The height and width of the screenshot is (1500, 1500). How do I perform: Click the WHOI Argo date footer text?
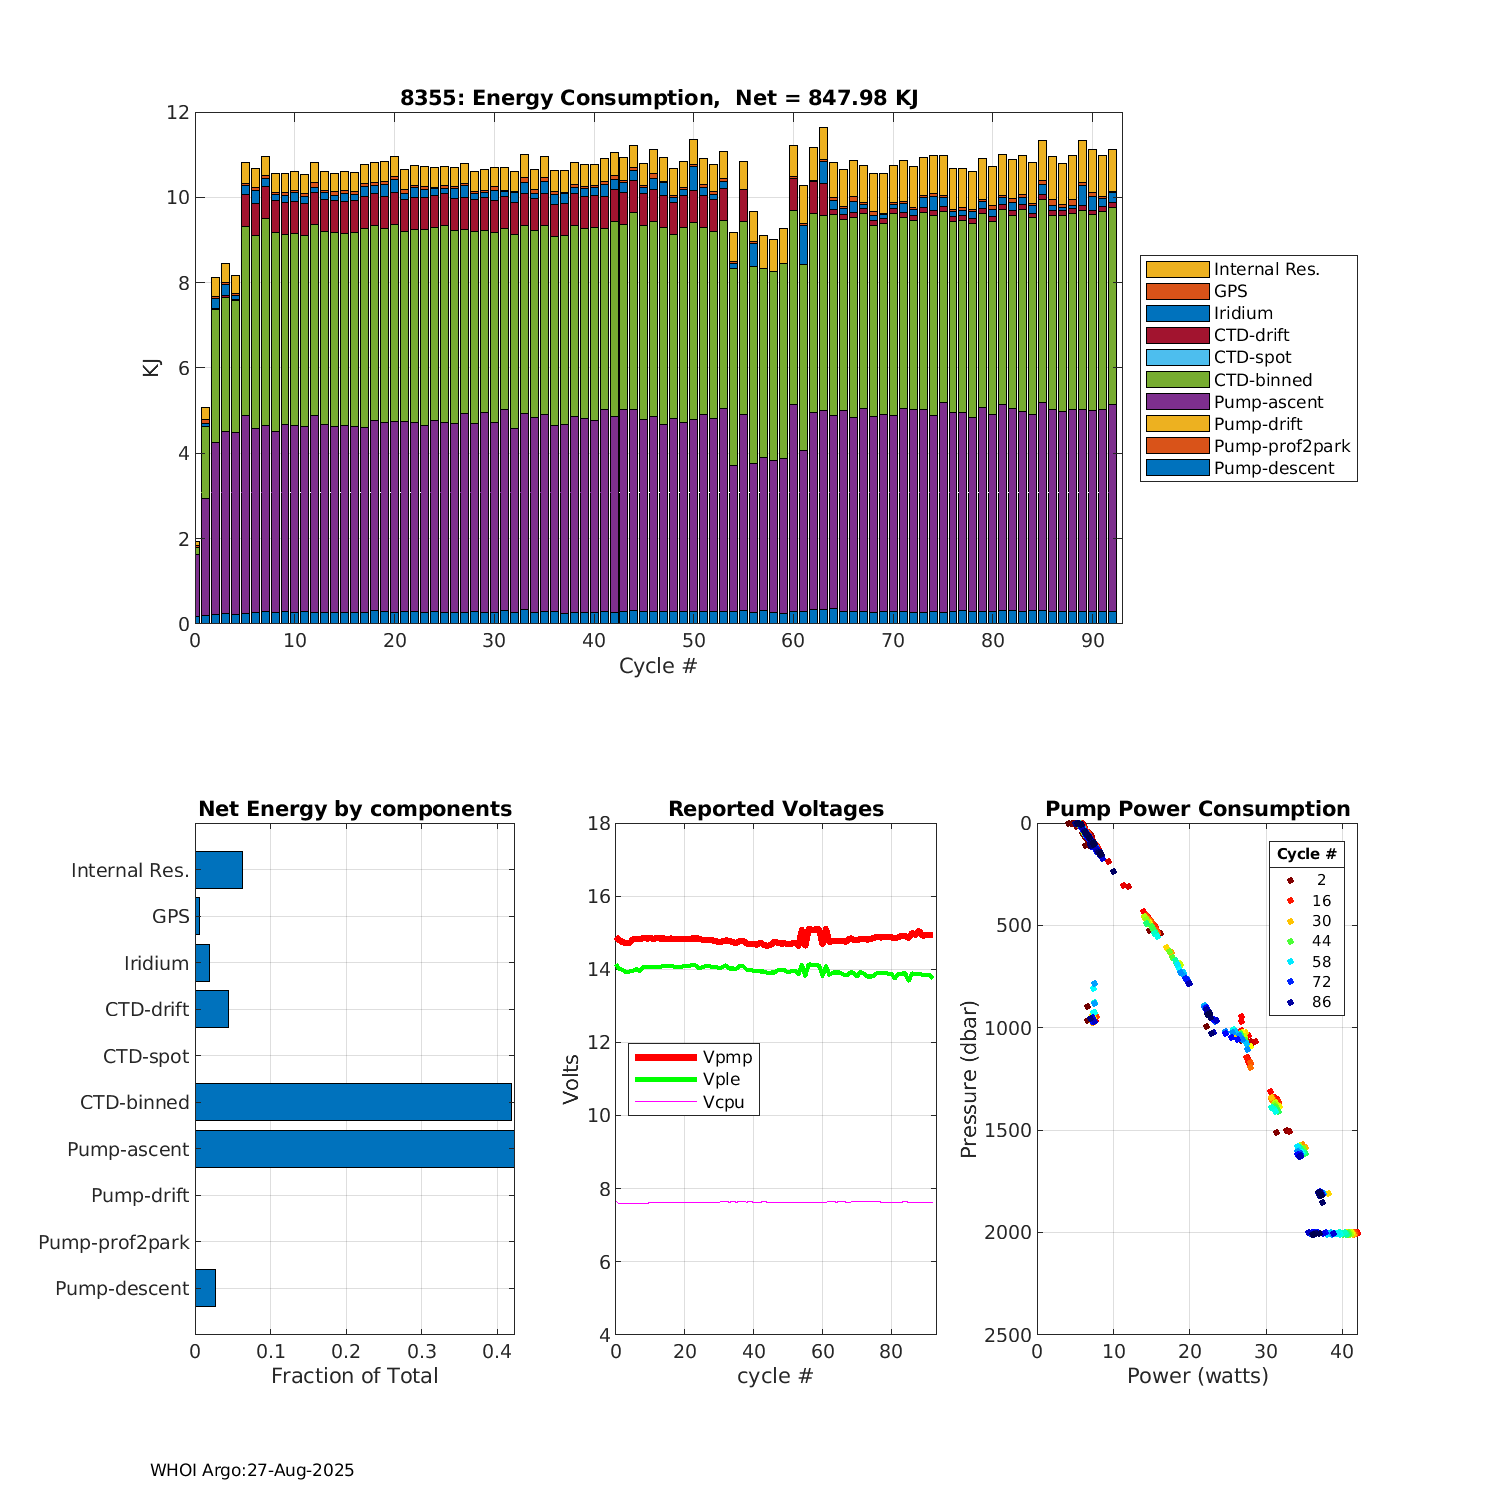point(252,1470)
